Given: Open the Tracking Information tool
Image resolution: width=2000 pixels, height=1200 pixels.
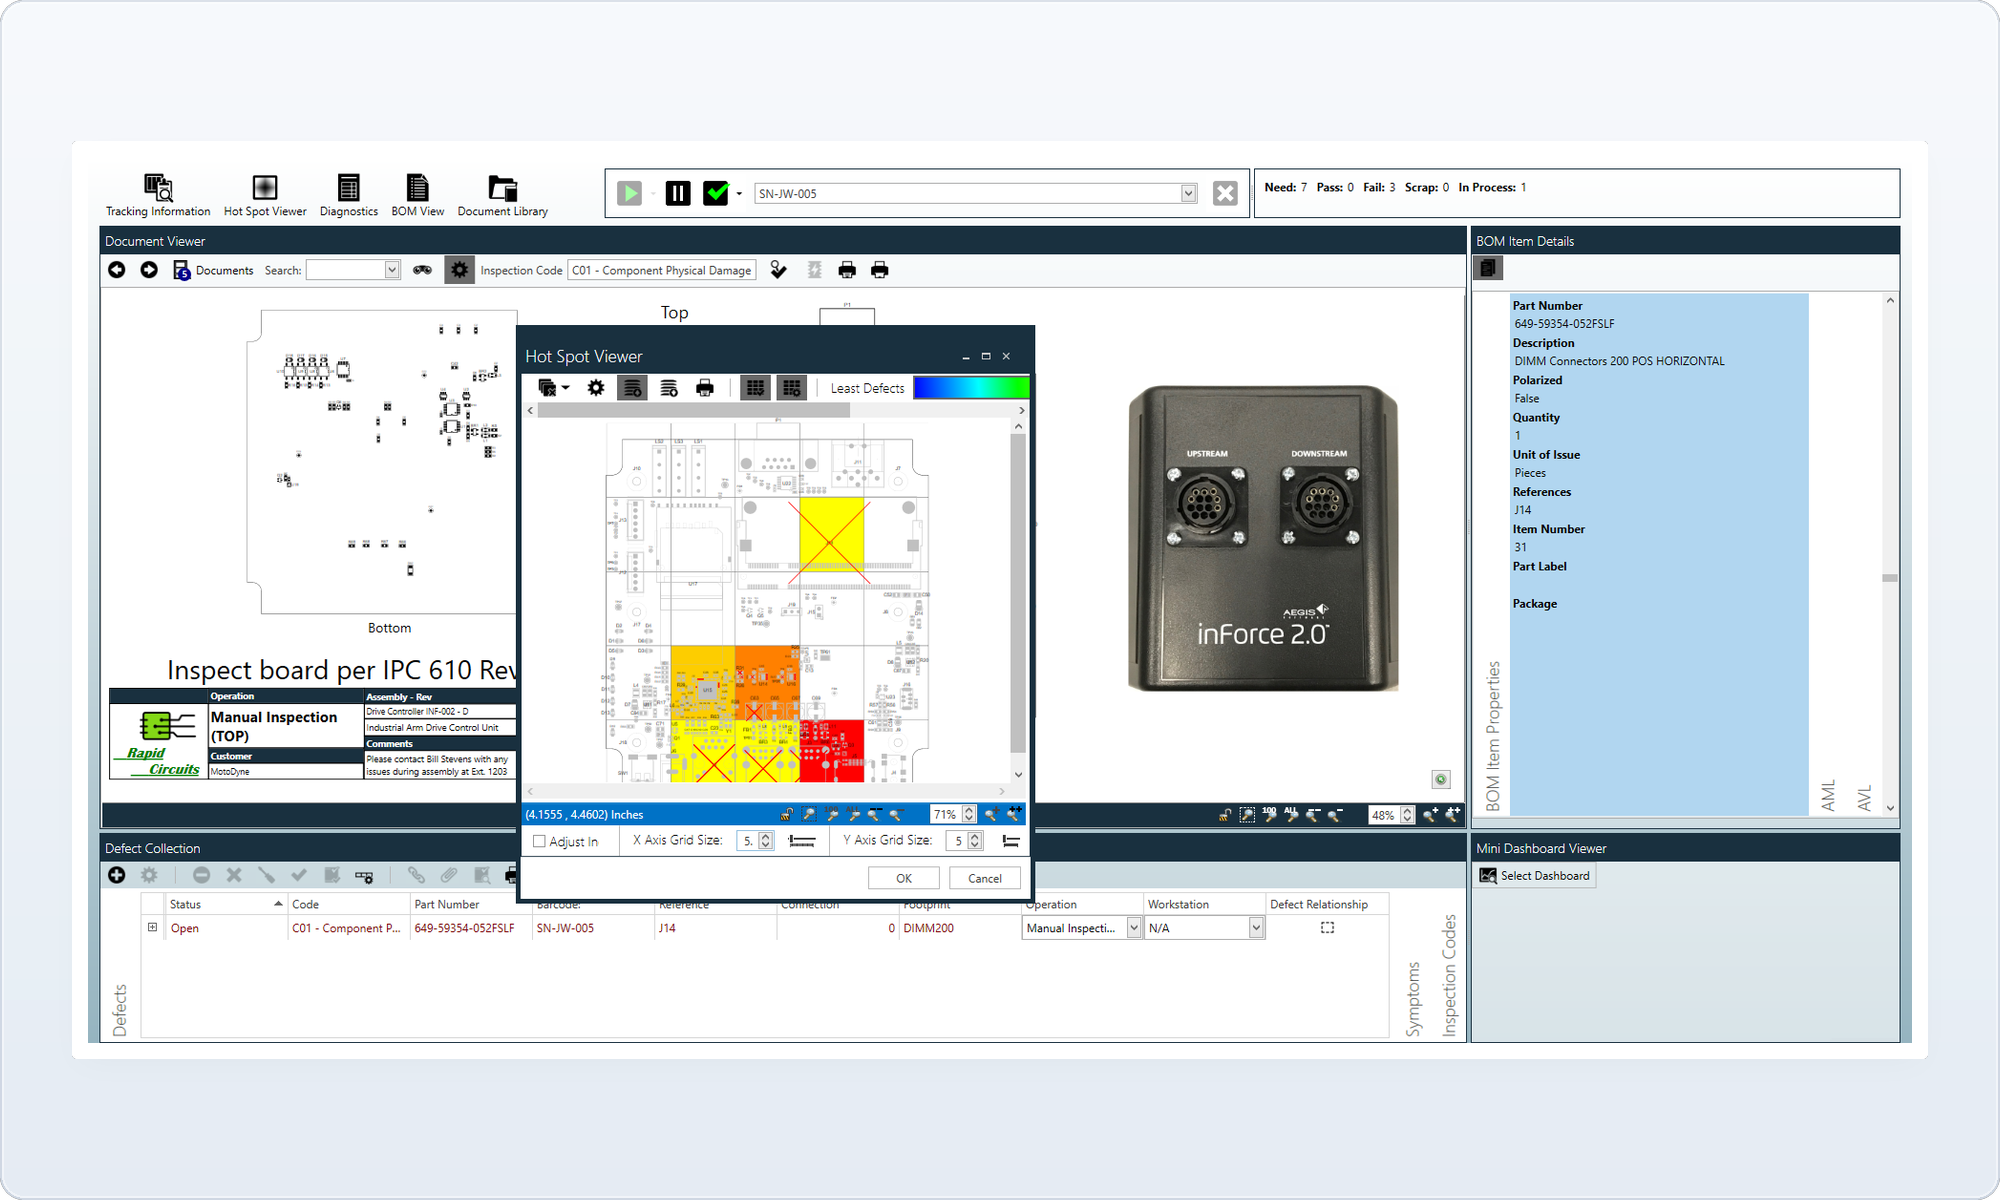Looking at the screenshot, I should [x=158, y=195].
